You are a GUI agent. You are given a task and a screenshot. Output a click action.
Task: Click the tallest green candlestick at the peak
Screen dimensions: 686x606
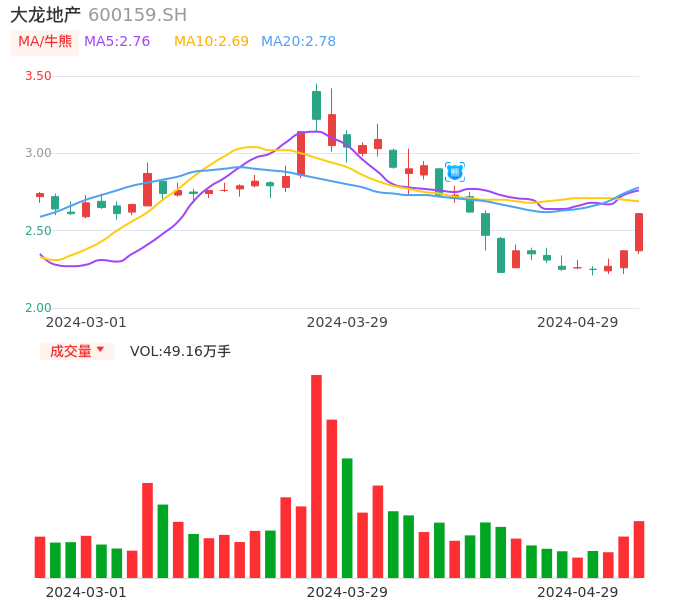tap(316, 105)
